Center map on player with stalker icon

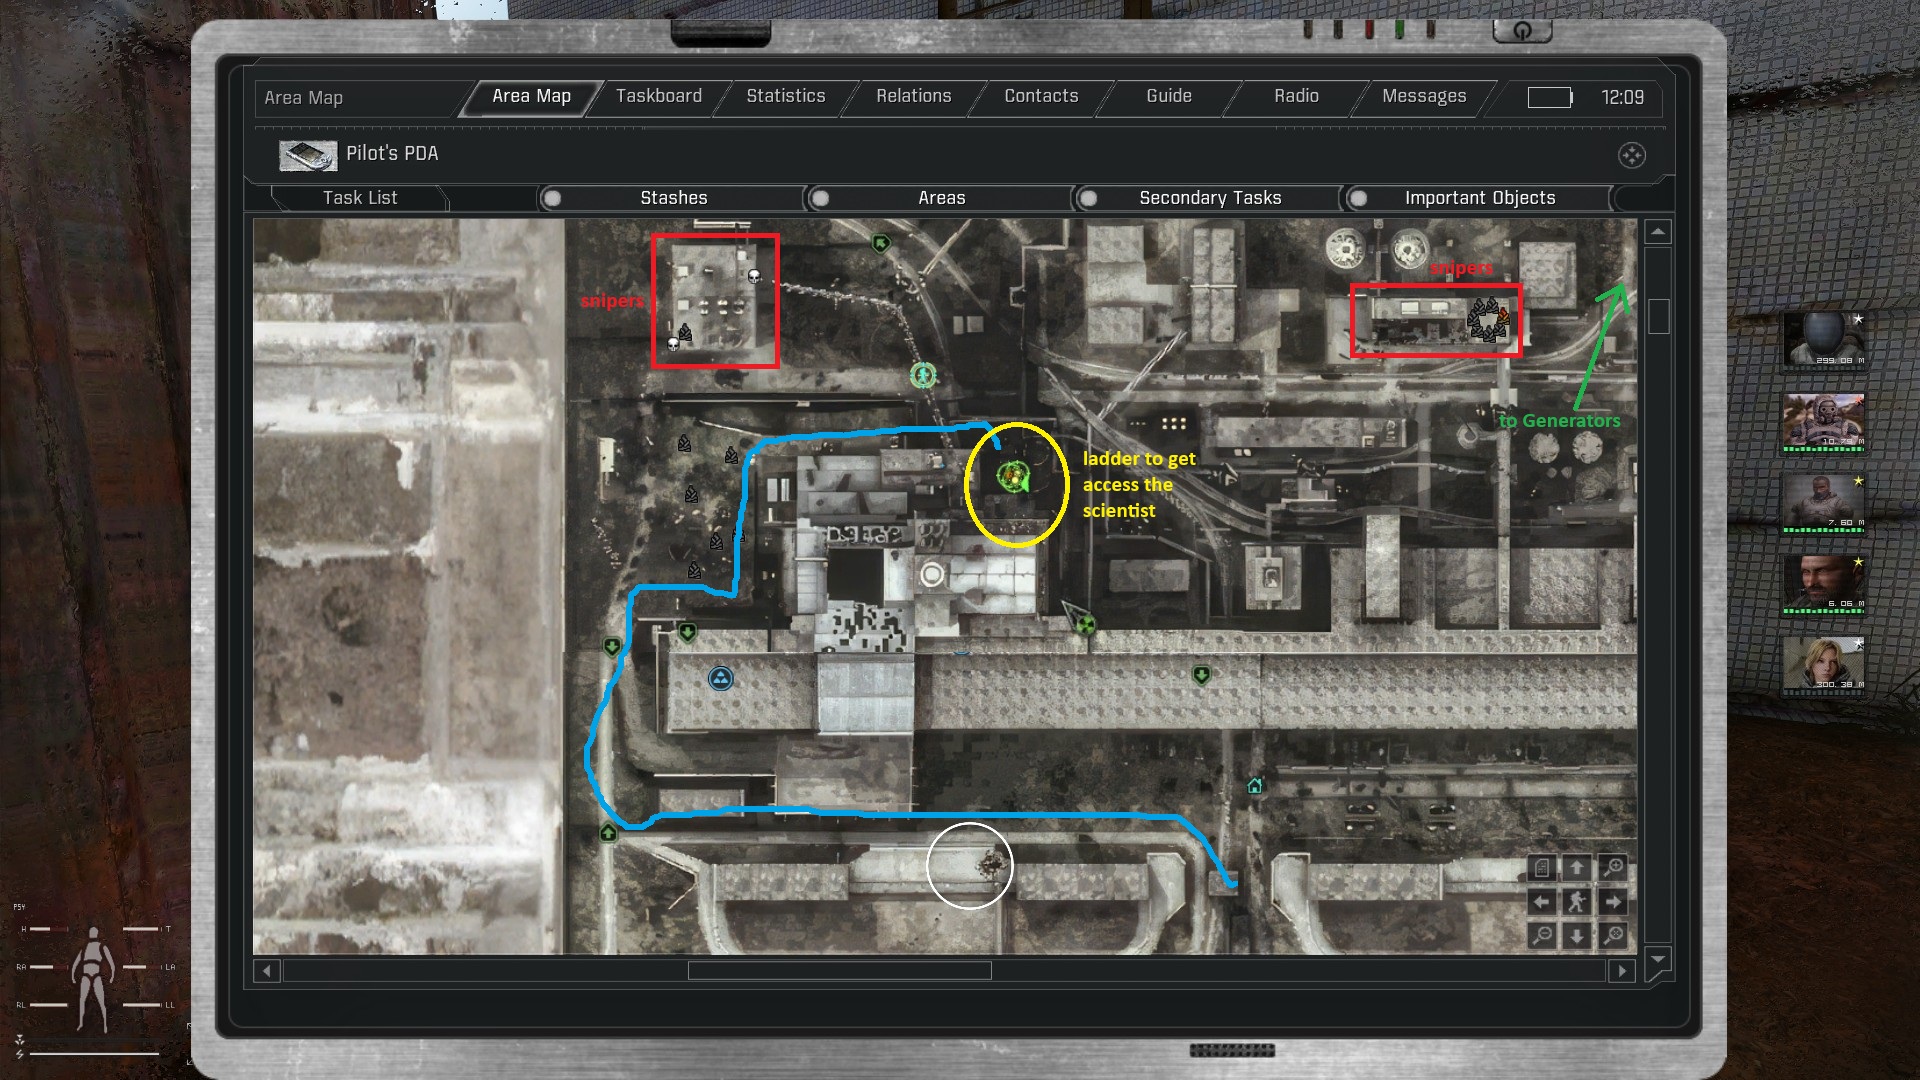point(1577,902)
